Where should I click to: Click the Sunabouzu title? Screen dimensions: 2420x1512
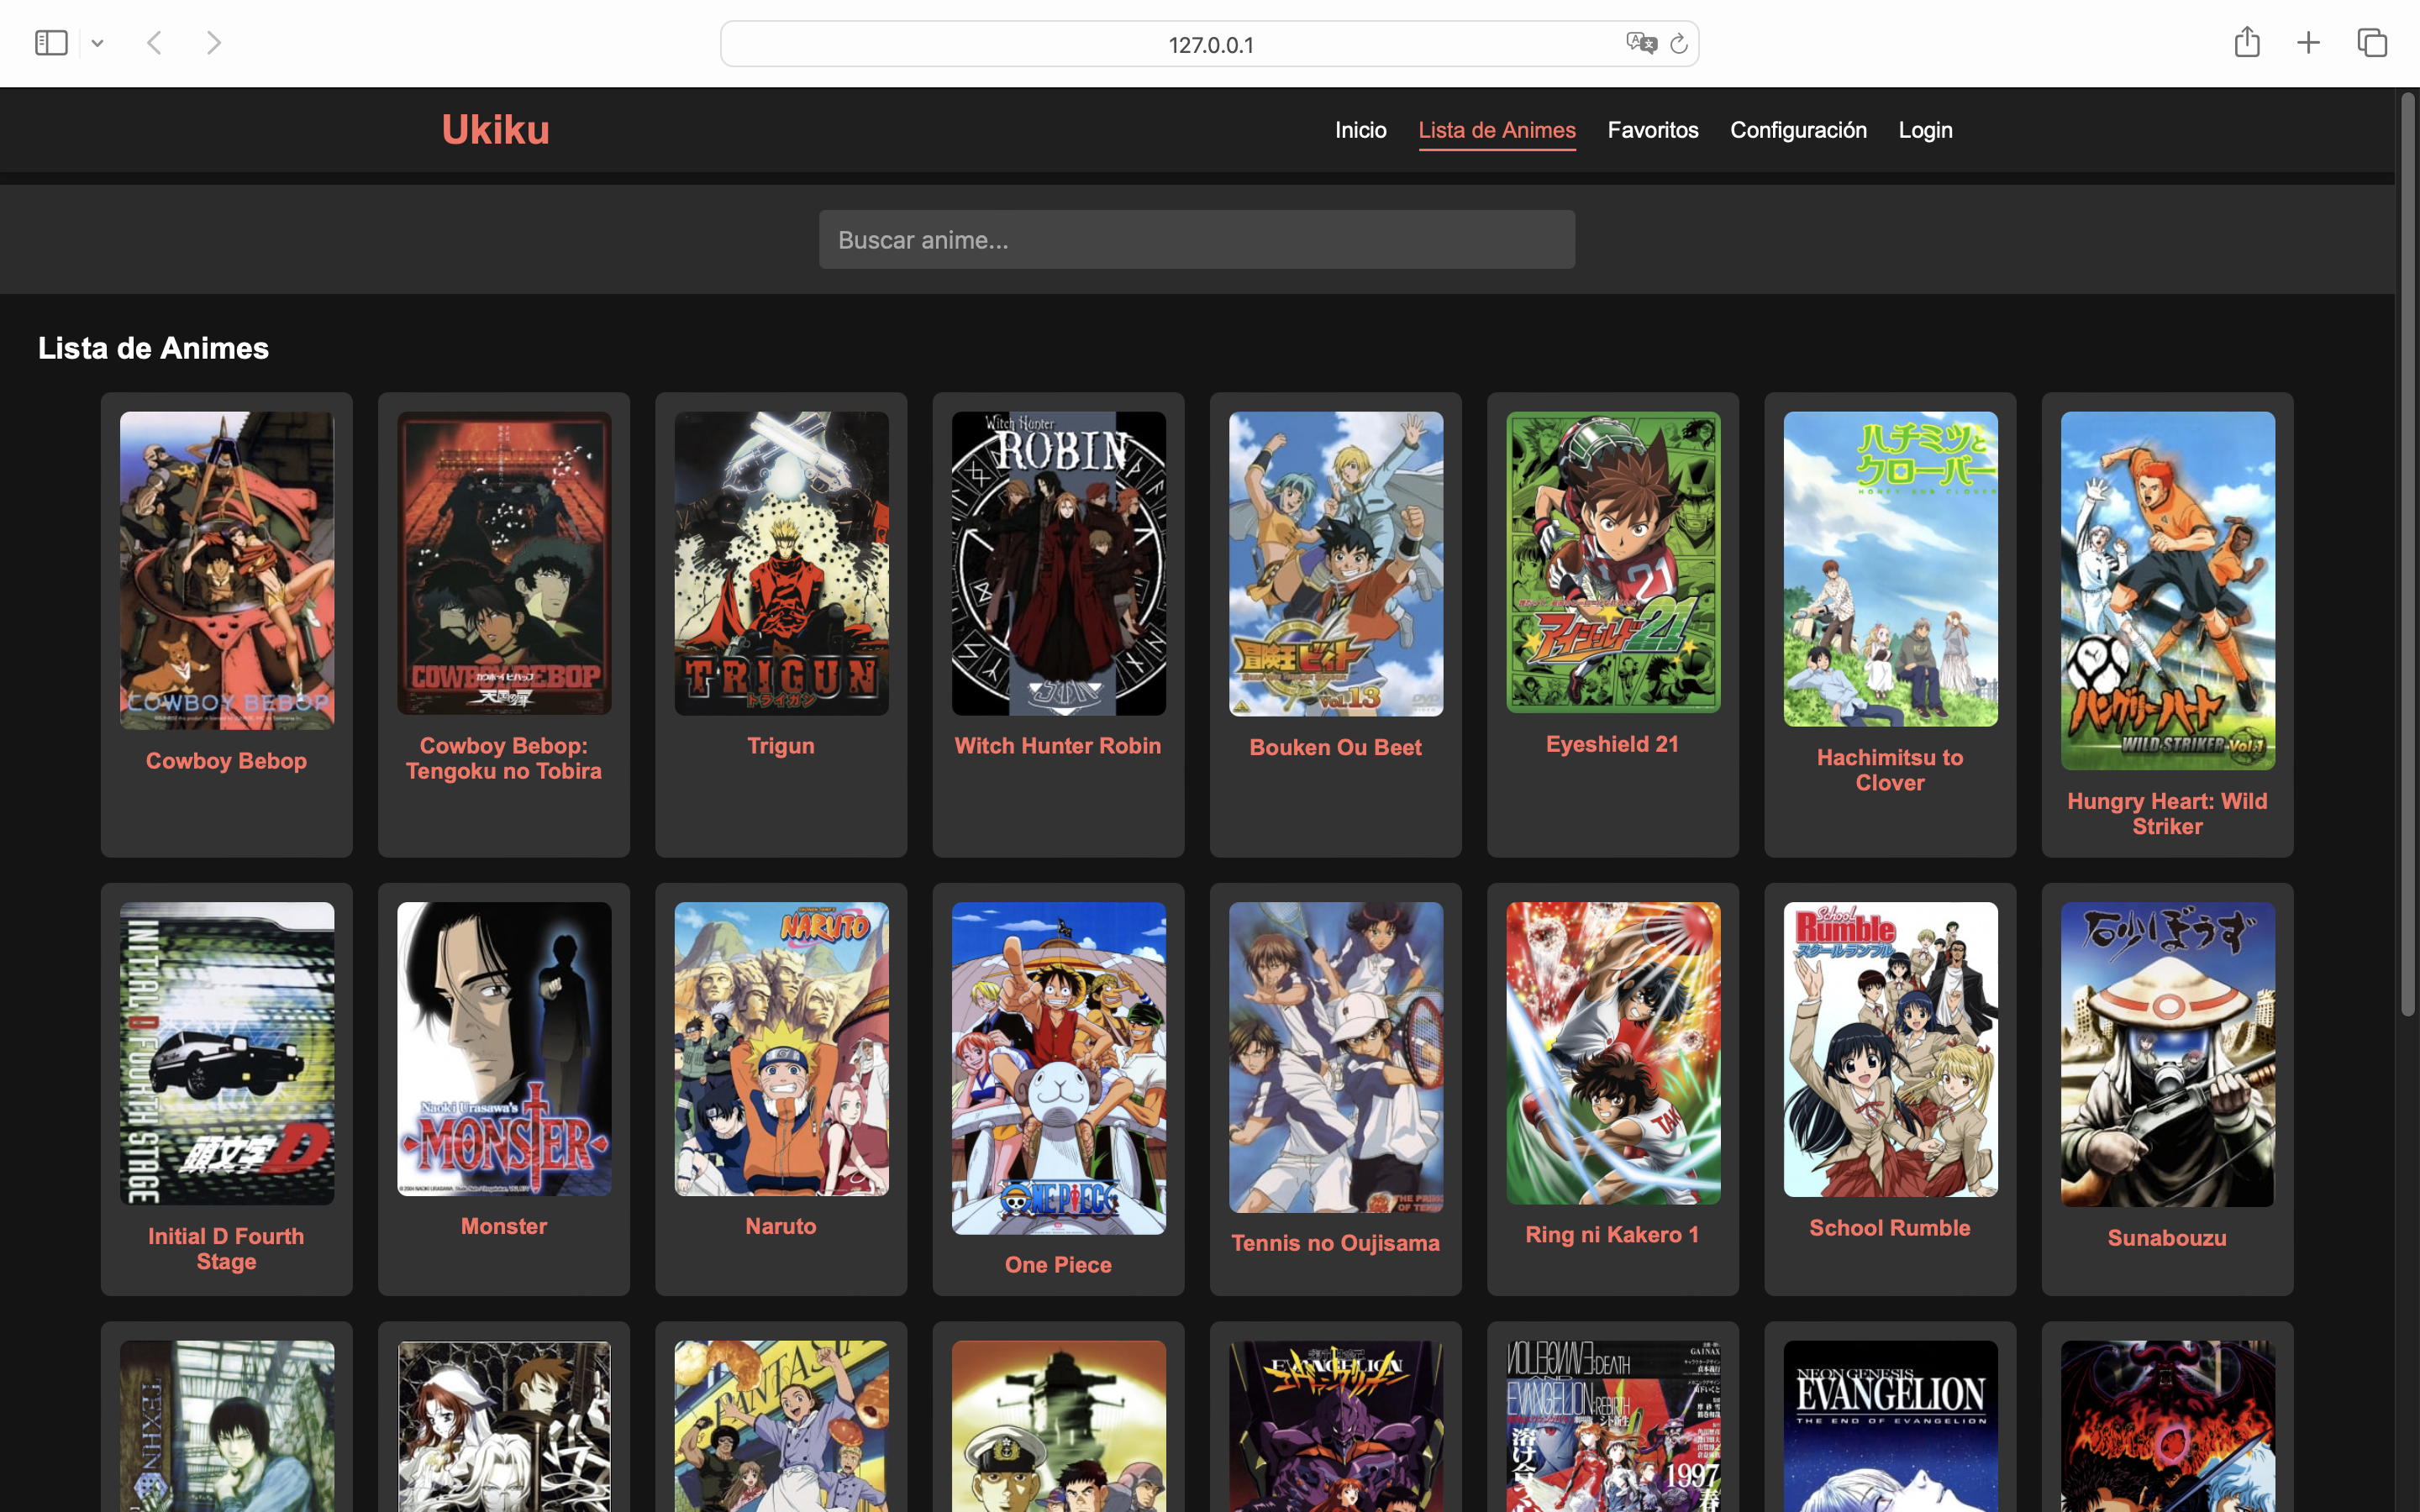pos(2168,1239)
